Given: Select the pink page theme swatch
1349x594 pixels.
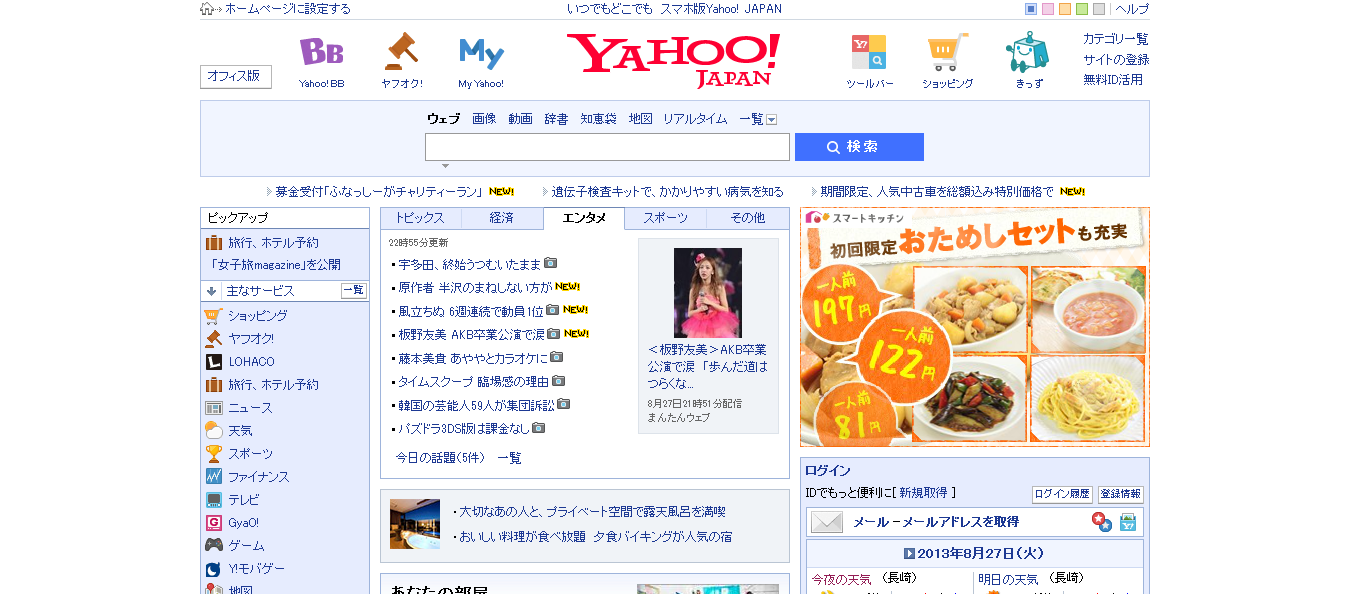Looking at the screenshot, I should point(1048,9).
